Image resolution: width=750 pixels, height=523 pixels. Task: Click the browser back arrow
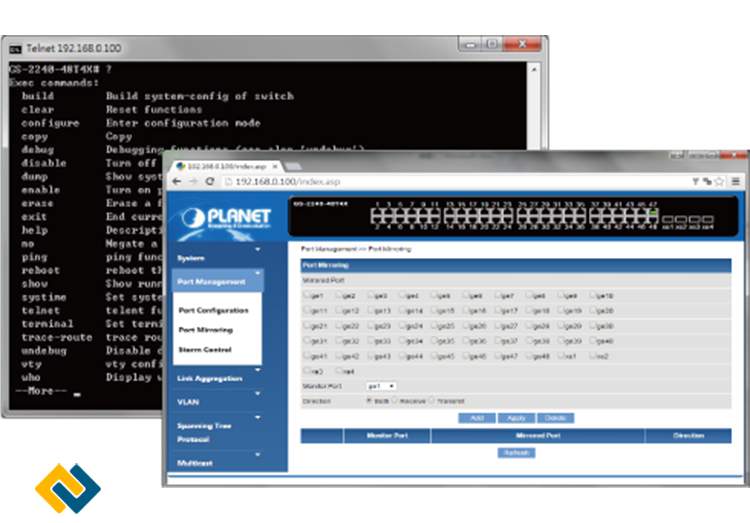tap(177, 182)
